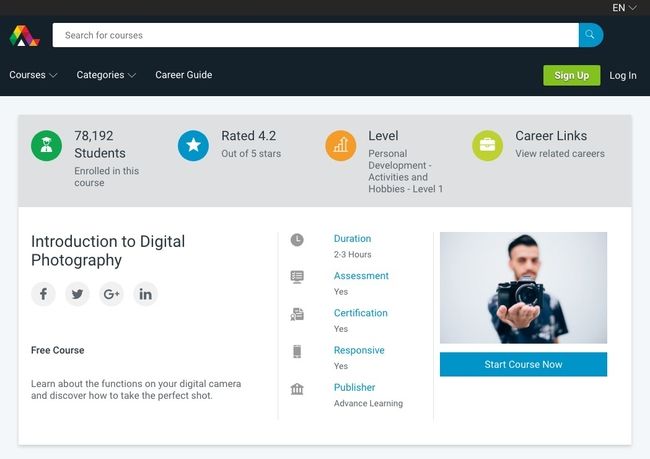Expand the Categories dropdown menu
The height and width of the screenshot is (459, 650).
(x=106, y=75)
